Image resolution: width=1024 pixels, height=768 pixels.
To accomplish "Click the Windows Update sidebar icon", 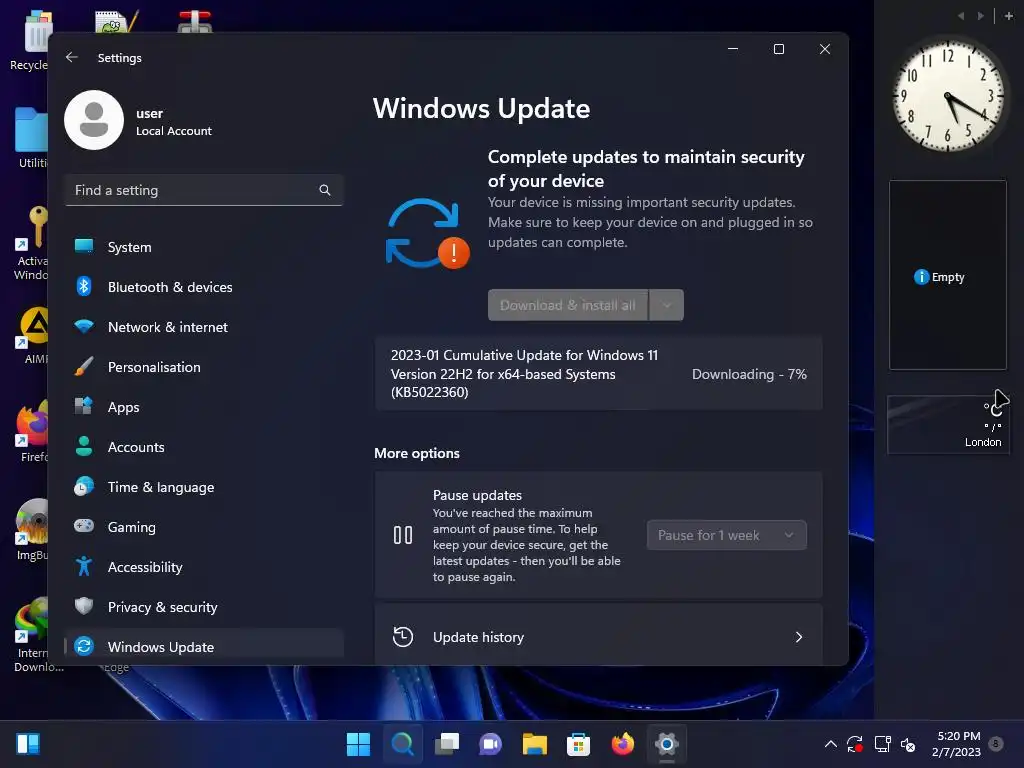I will (x=84, y=646).
